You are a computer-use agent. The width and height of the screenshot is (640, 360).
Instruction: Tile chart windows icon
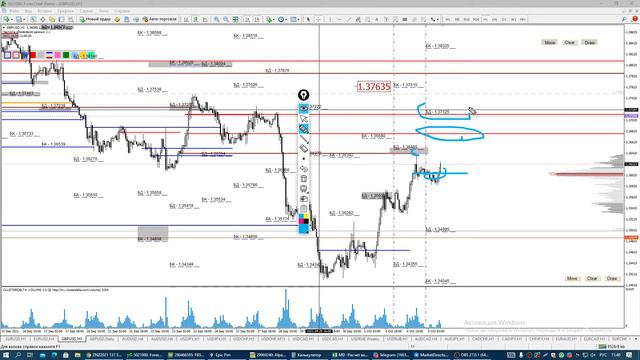point(236,19)
